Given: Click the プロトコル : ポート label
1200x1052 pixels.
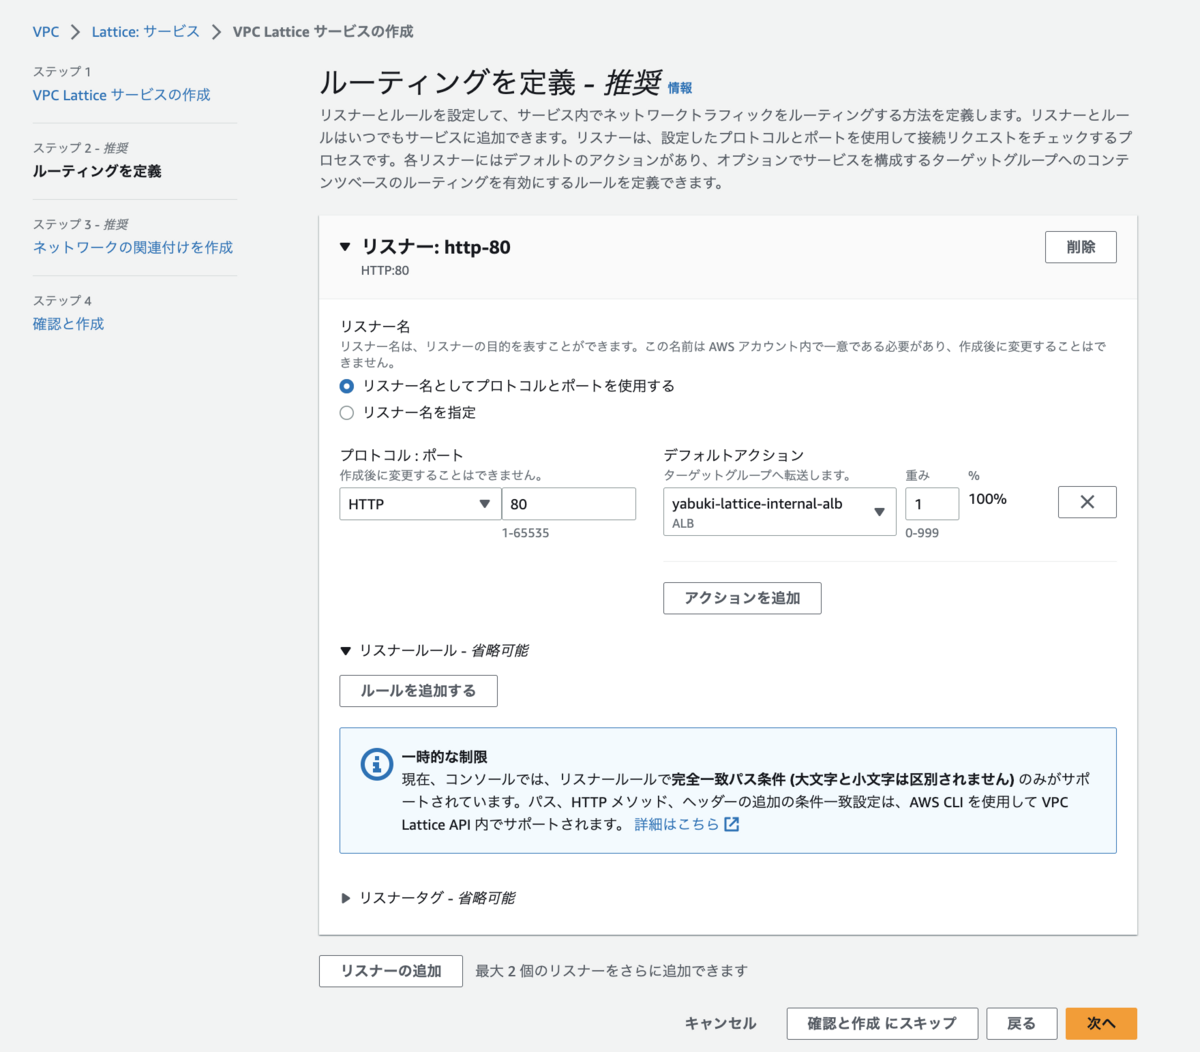Looking at the screenshot, I should point(401,455).
